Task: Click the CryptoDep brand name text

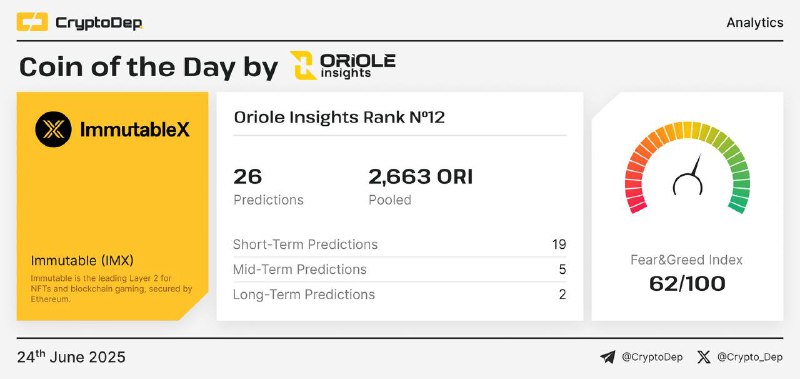Action: (x=99, y=23)
